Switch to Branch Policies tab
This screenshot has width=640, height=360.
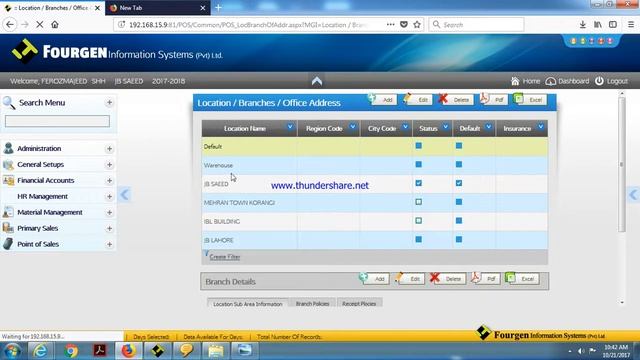(312, 304)
